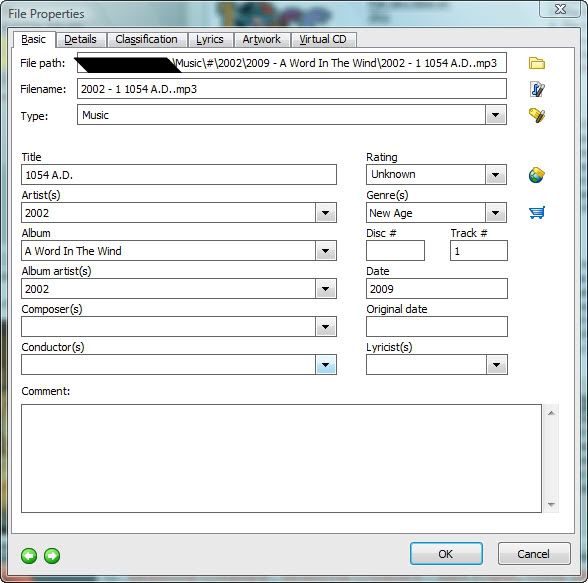Click into the Title field showing 1054 A.D.
This screenshot has width=588, height=583.
[179, 175]
